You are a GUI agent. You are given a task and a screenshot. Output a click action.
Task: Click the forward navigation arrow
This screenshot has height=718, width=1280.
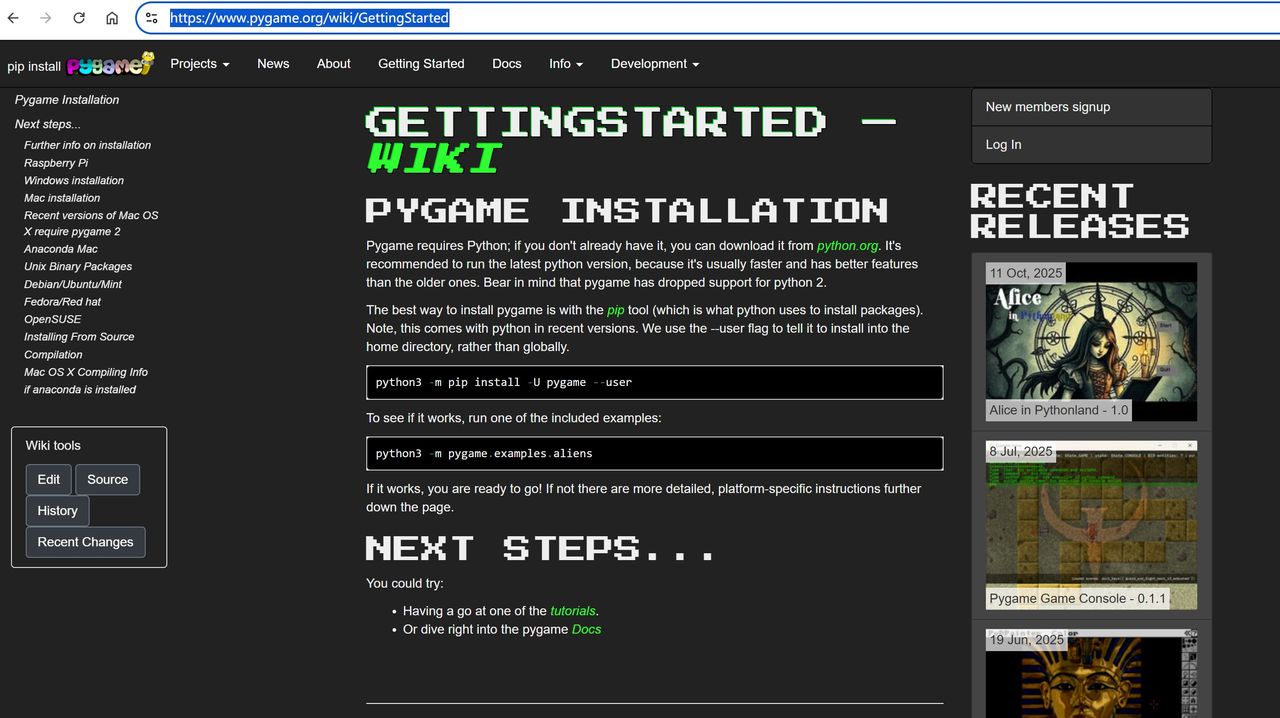[x=48, y=17]
